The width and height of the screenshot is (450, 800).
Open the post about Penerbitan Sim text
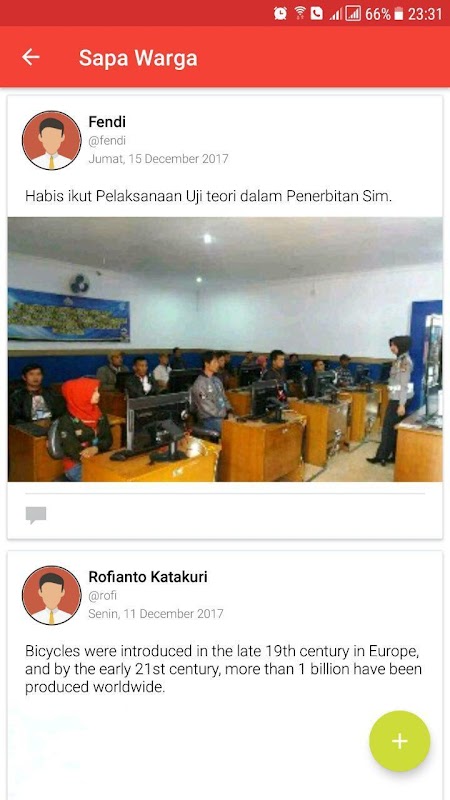pyautogui.click(x=209, y=196)
